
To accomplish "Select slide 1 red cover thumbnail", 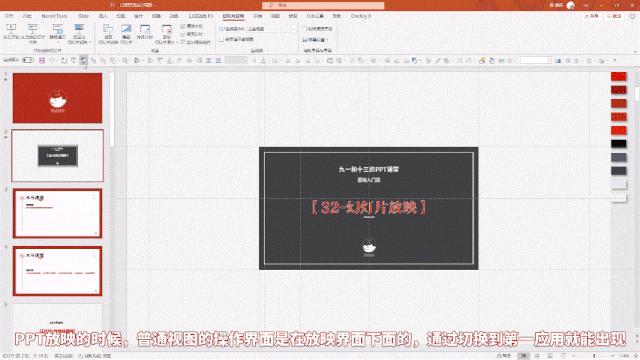I will pyautogui.click(x=58, y=98).
